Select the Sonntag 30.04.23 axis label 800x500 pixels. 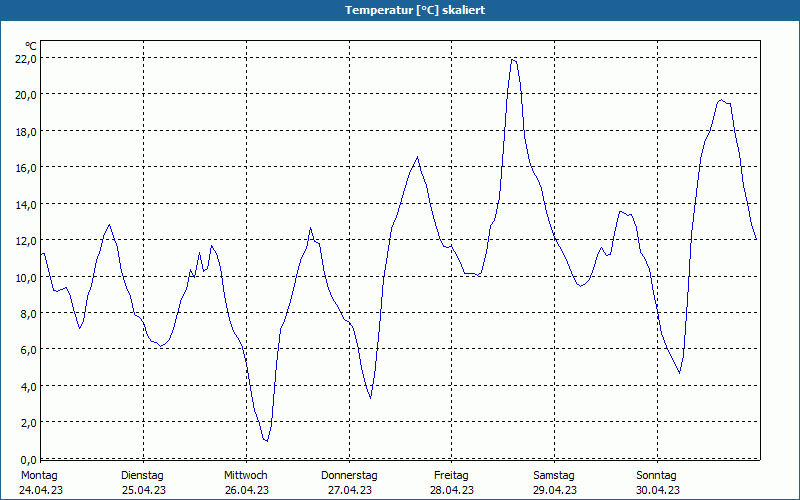coord(657,483)
